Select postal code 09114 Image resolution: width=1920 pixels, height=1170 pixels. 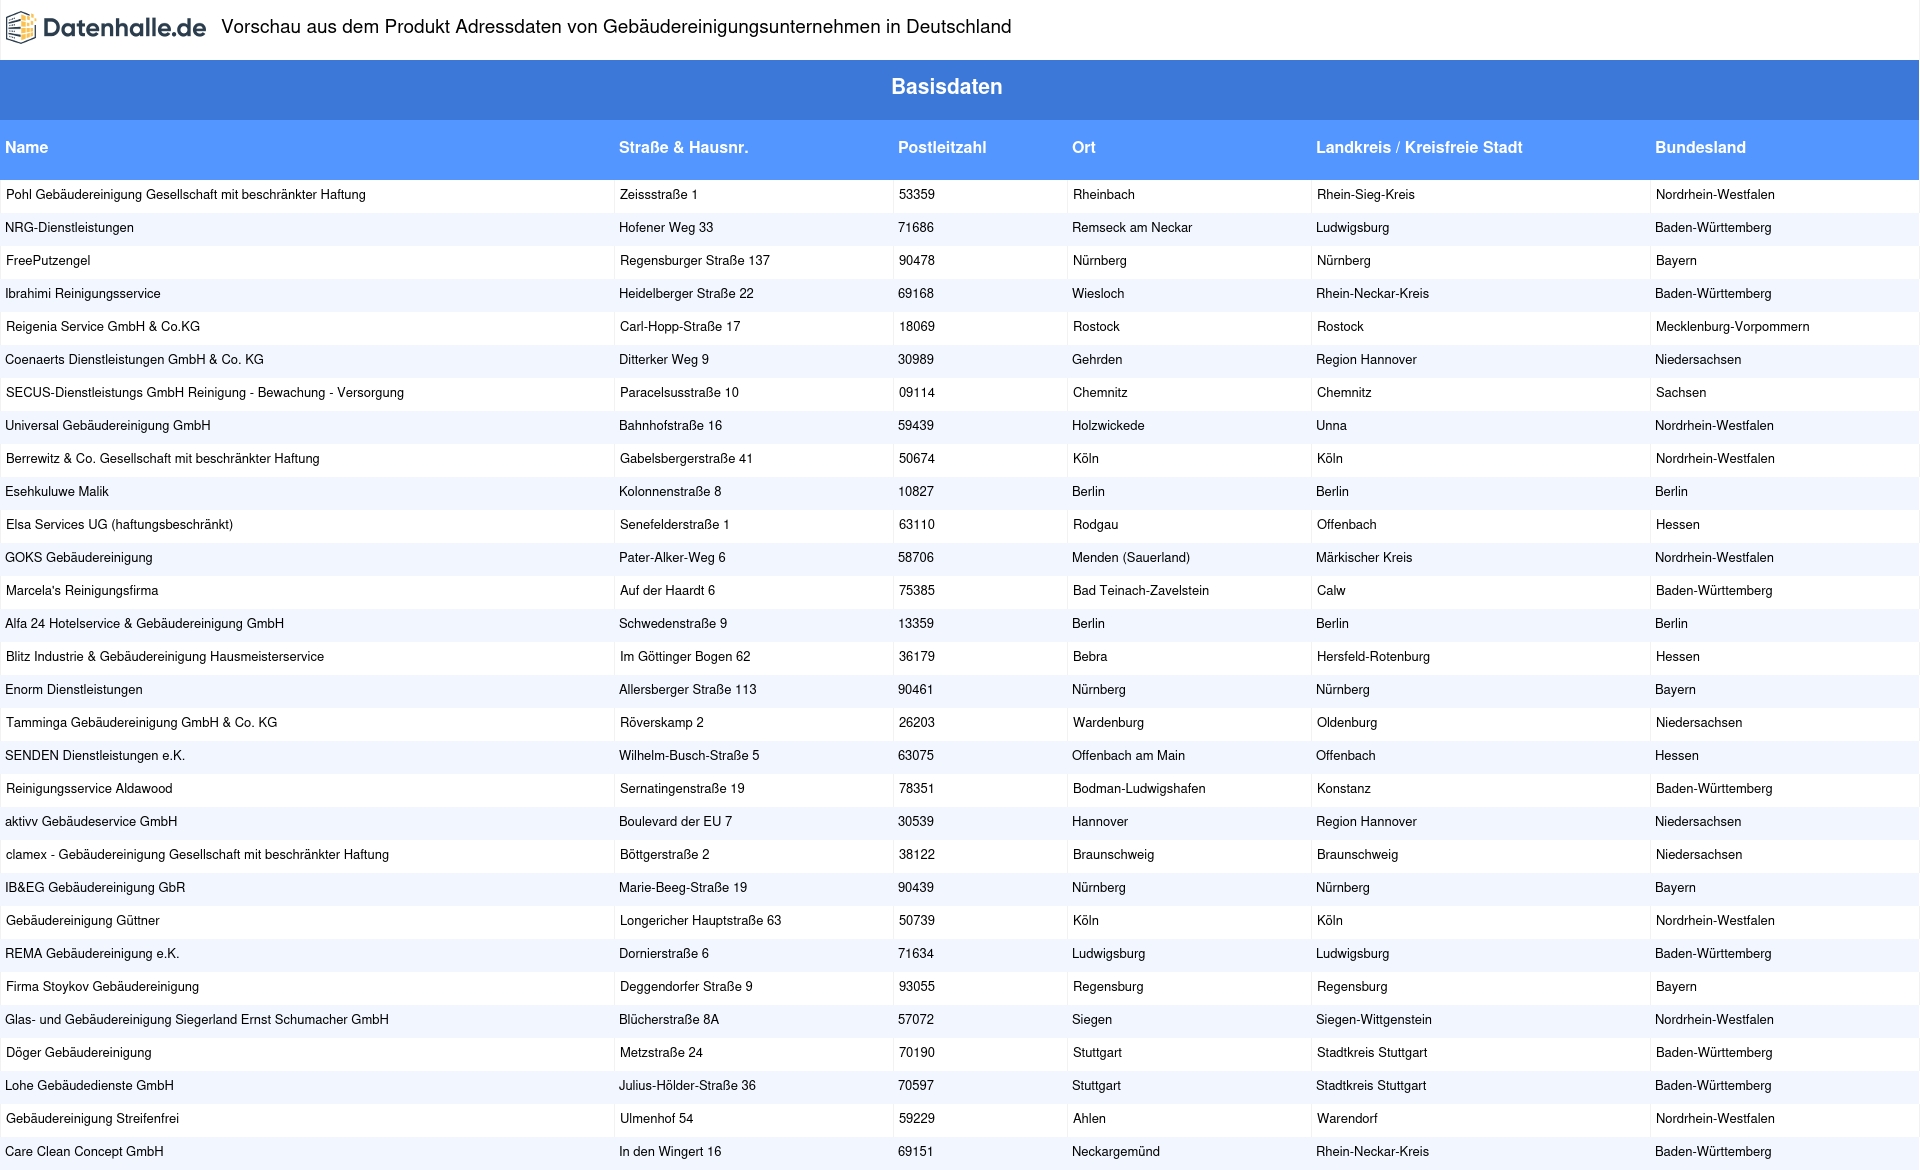point(917,393)
